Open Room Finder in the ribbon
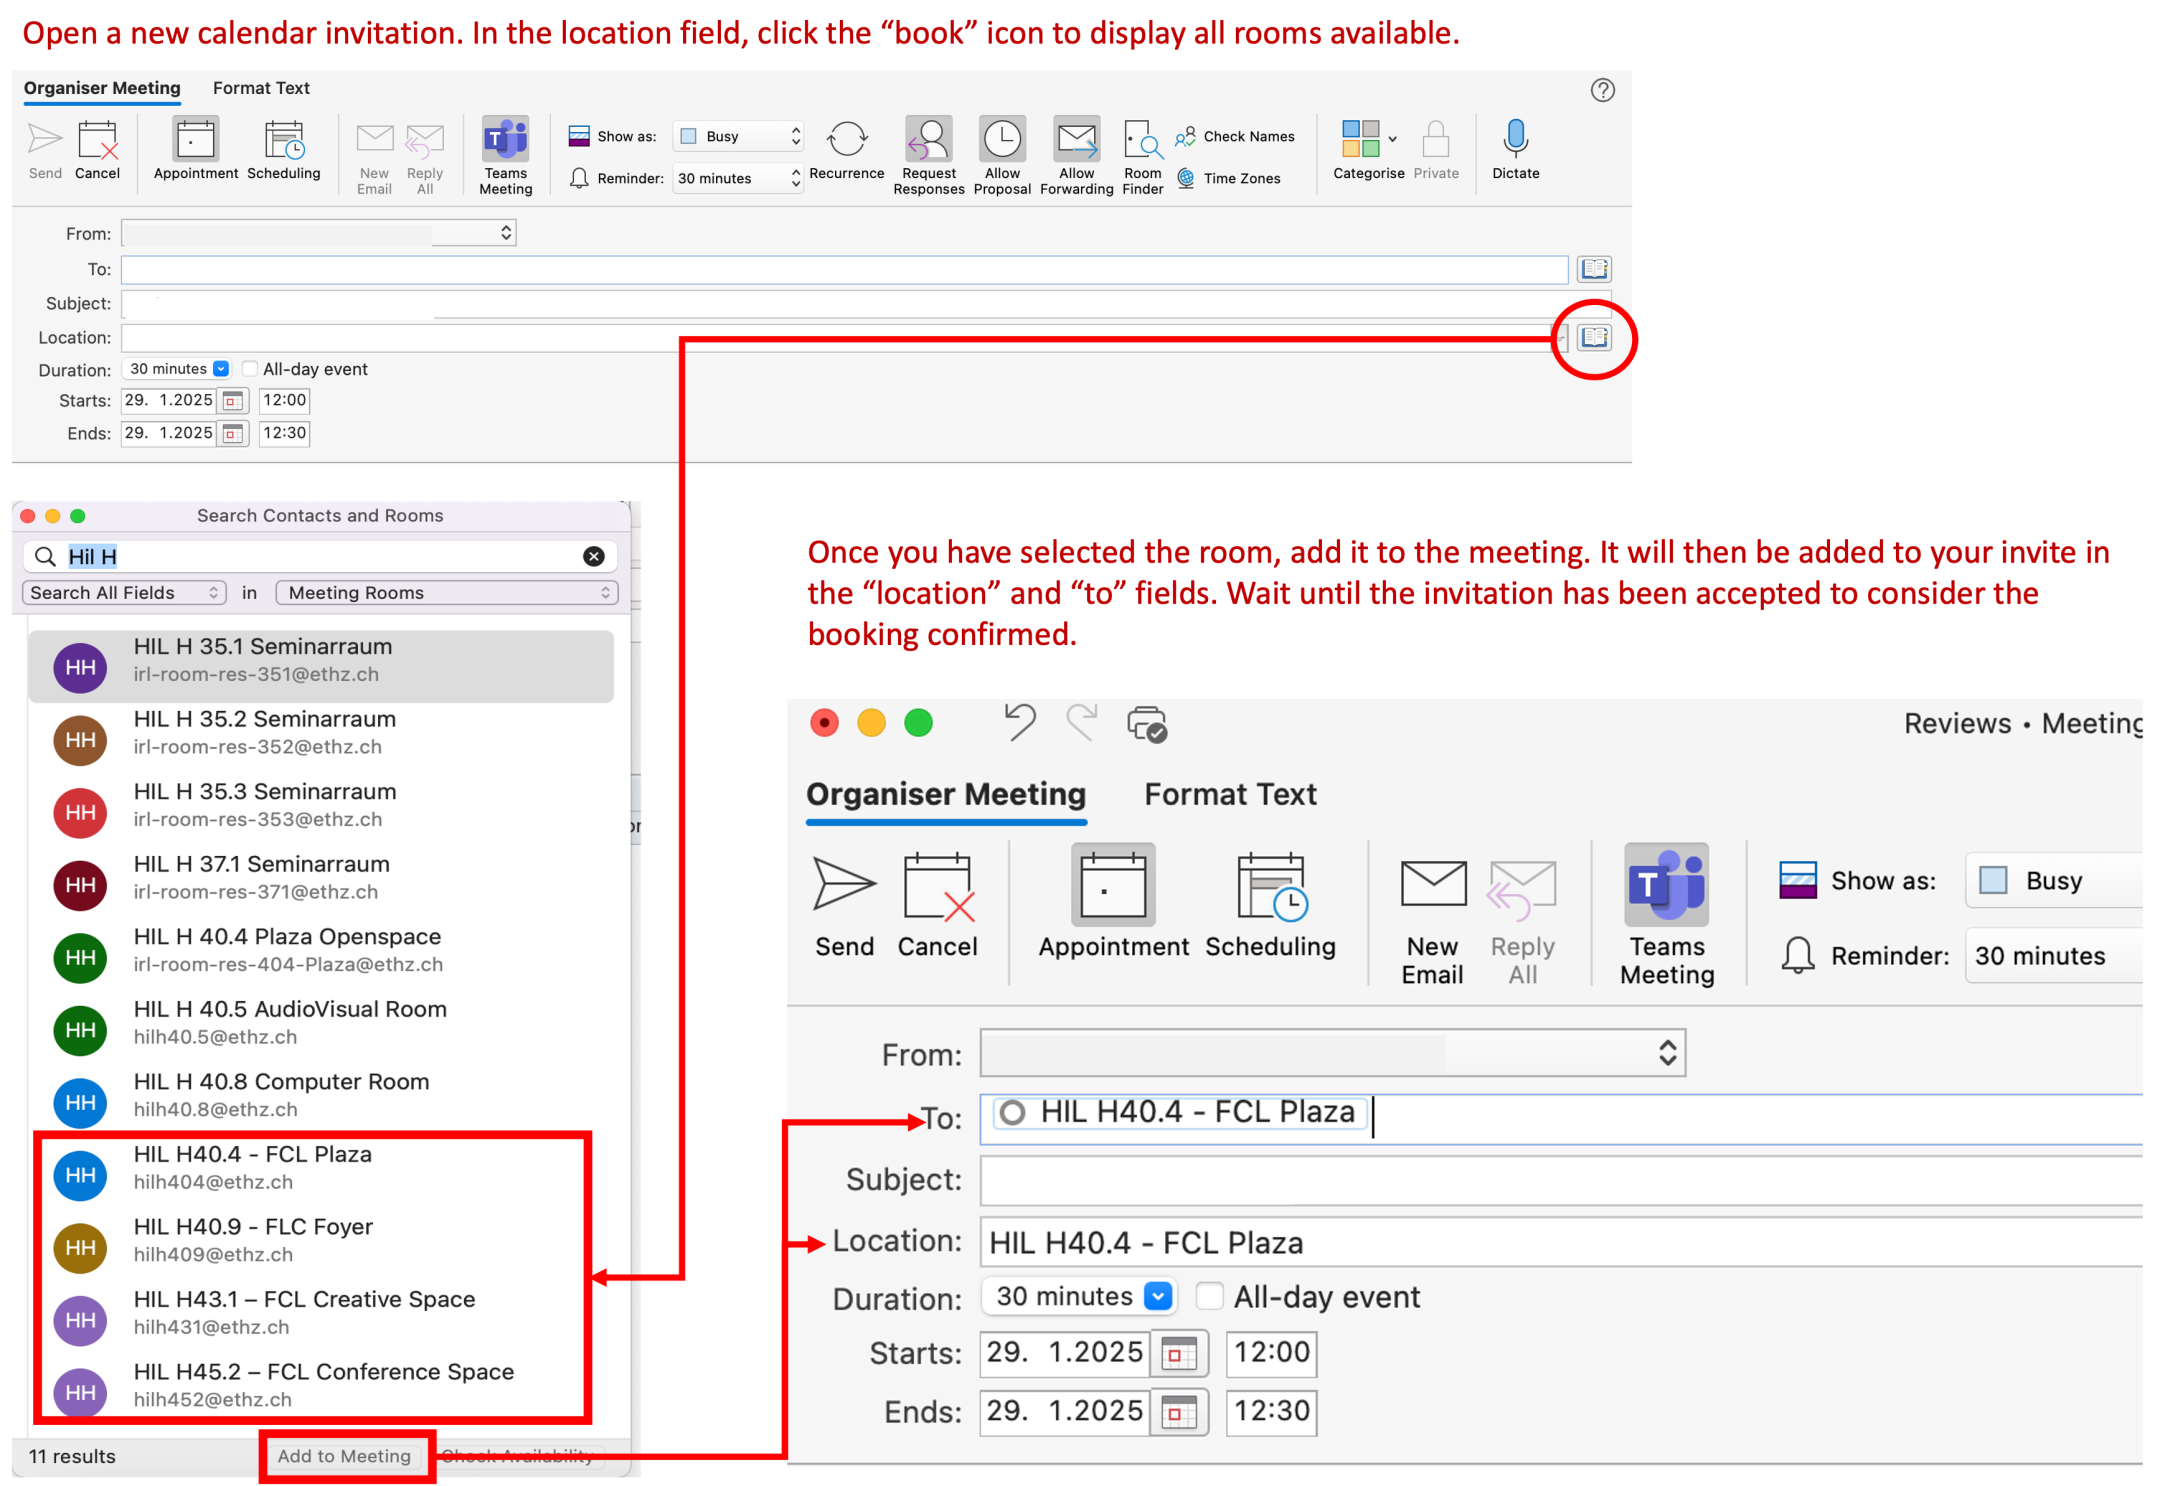Viewport: 2160px width, 1486px height. (x=1142, y=140)
